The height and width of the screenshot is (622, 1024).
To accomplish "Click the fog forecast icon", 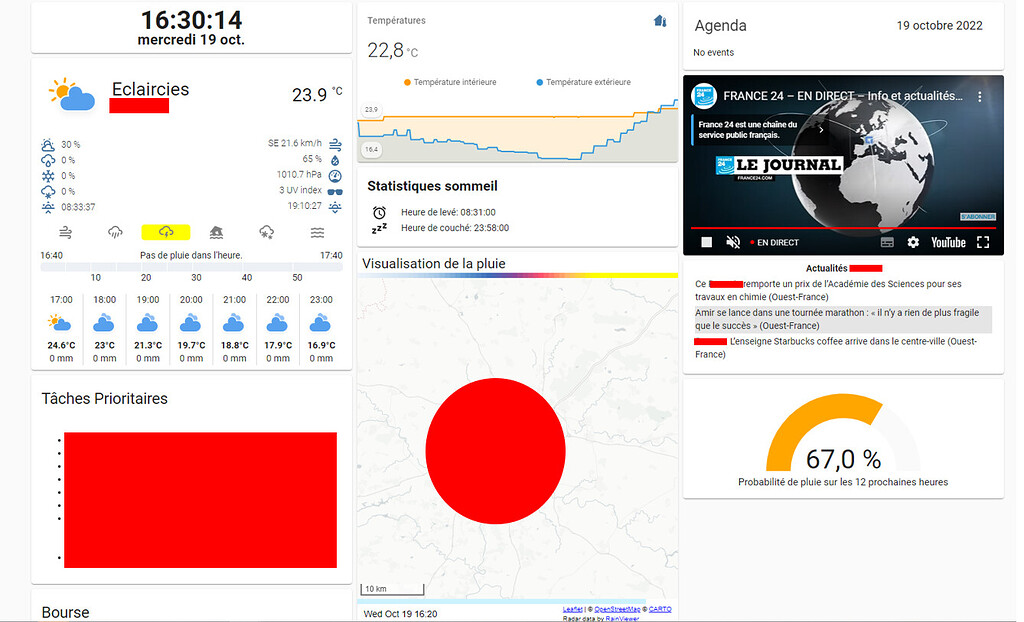I will pyautogui.click(x=318, y=232).
